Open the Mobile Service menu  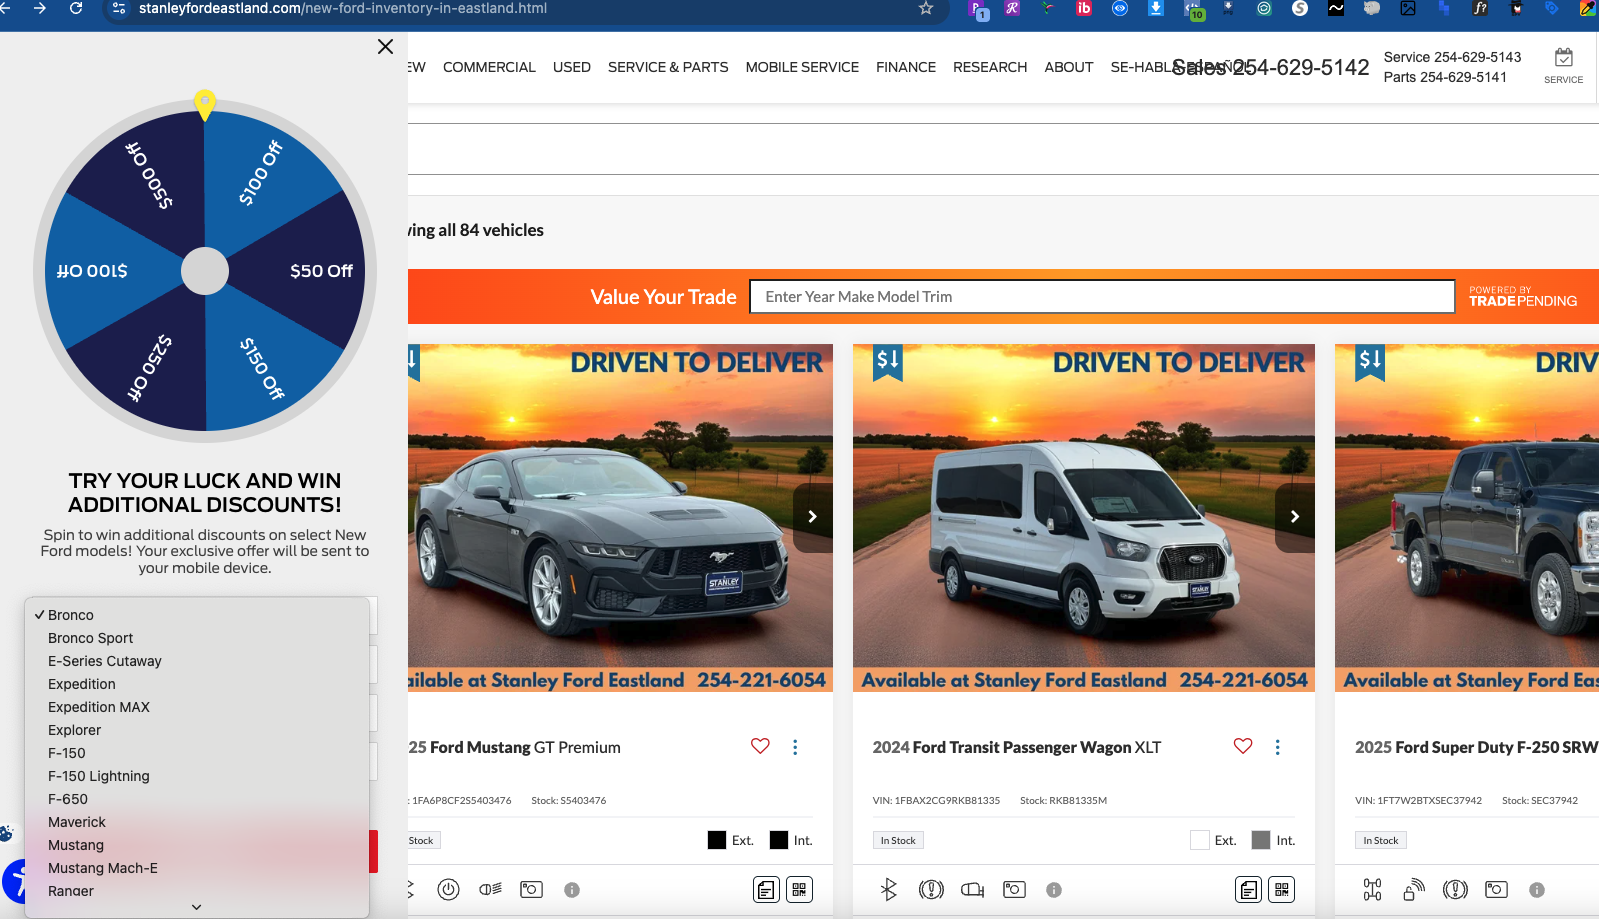tap(802, 67)
